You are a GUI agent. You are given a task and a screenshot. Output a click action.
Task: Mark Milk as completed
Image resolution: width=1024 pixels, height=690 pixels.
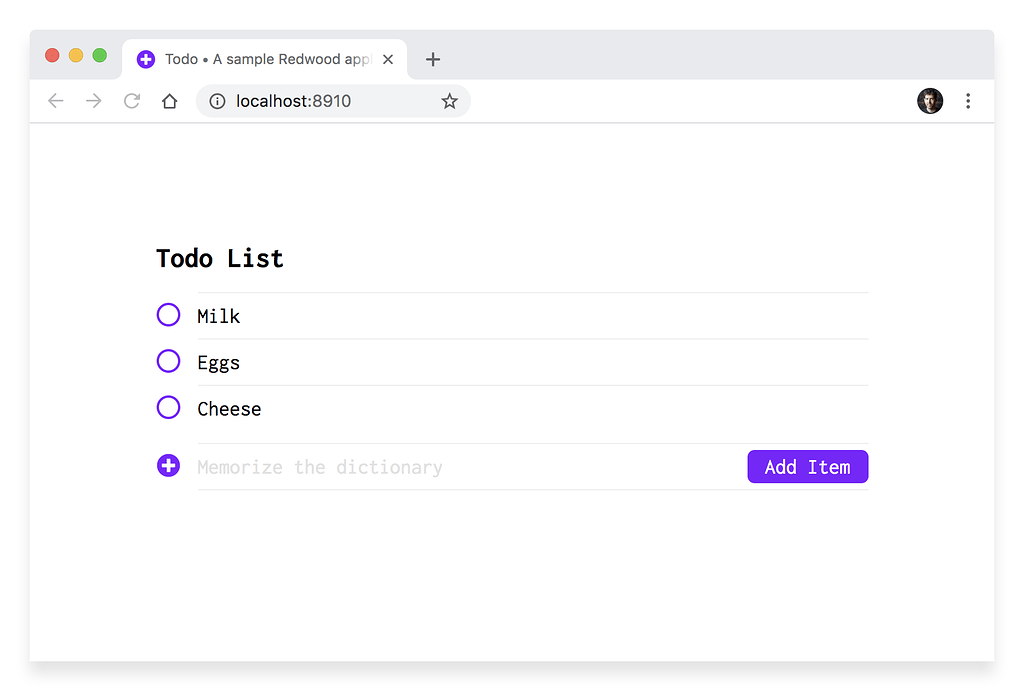point(168,315)
